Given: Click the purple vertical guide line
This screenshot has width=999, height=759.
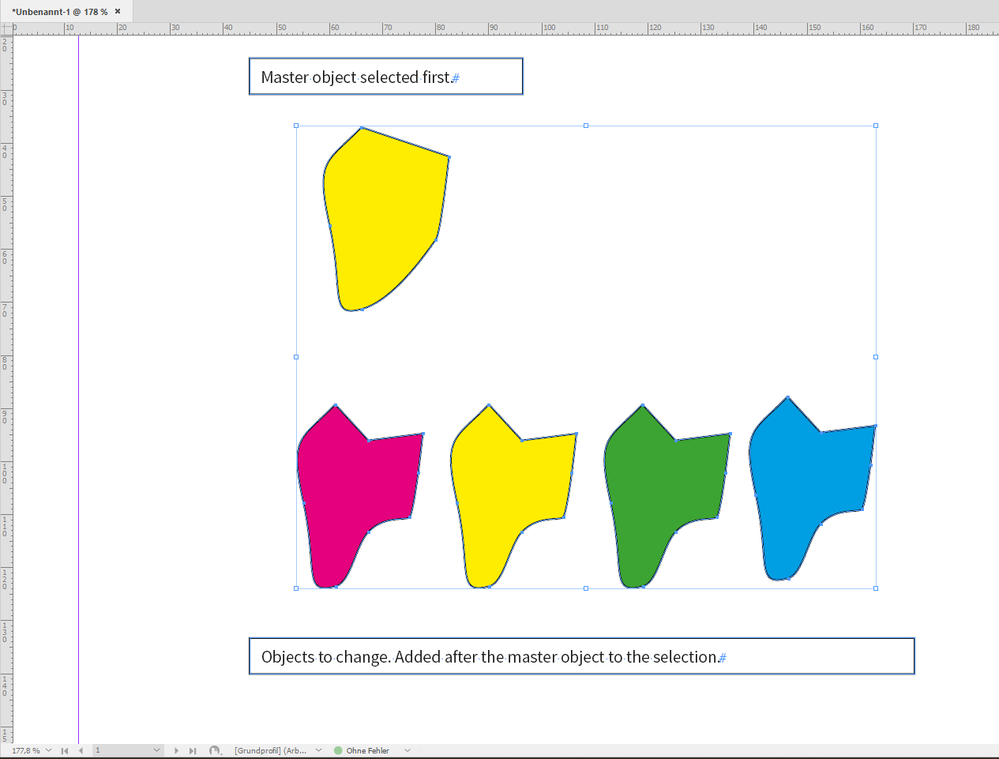Looking at the screenshot, I should [78, 389].
